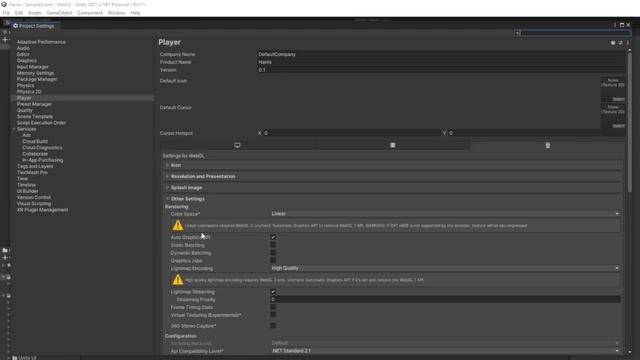The image size is (640, 360).
Task: Click the Color Space warning triangle icon
Action: 178,225
